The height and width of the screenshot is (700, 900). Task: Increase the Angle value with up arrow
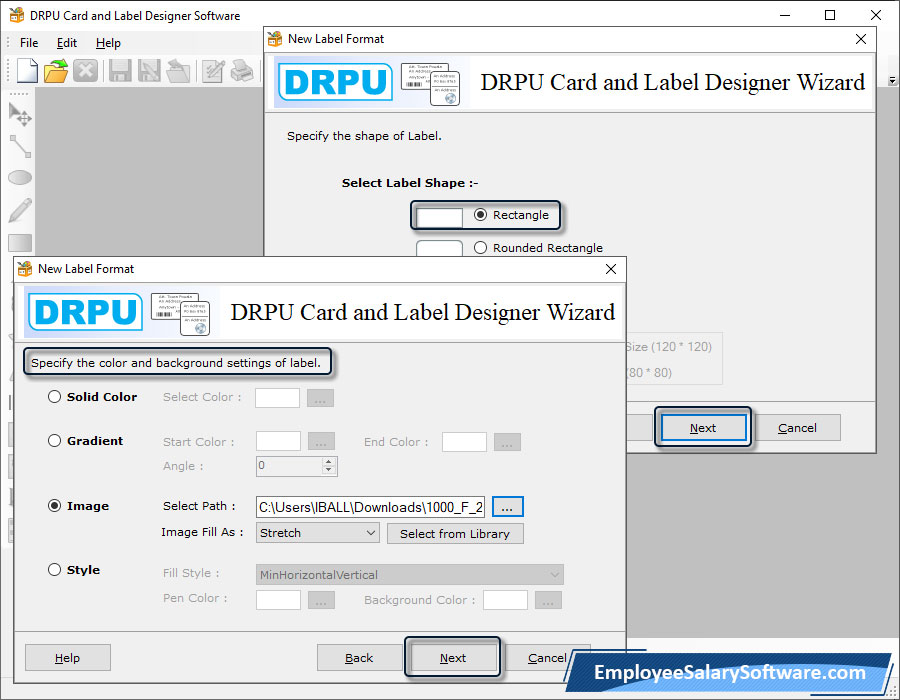328,461
